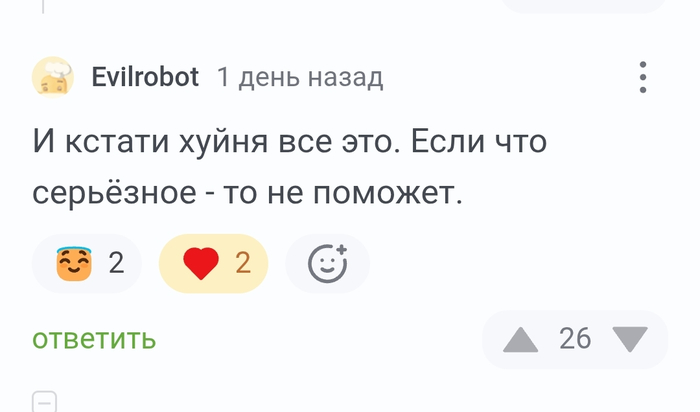The image size is (700, 412).
Task: Toggle the highlighted red heart reaction
Action: (x=213, y=263)
